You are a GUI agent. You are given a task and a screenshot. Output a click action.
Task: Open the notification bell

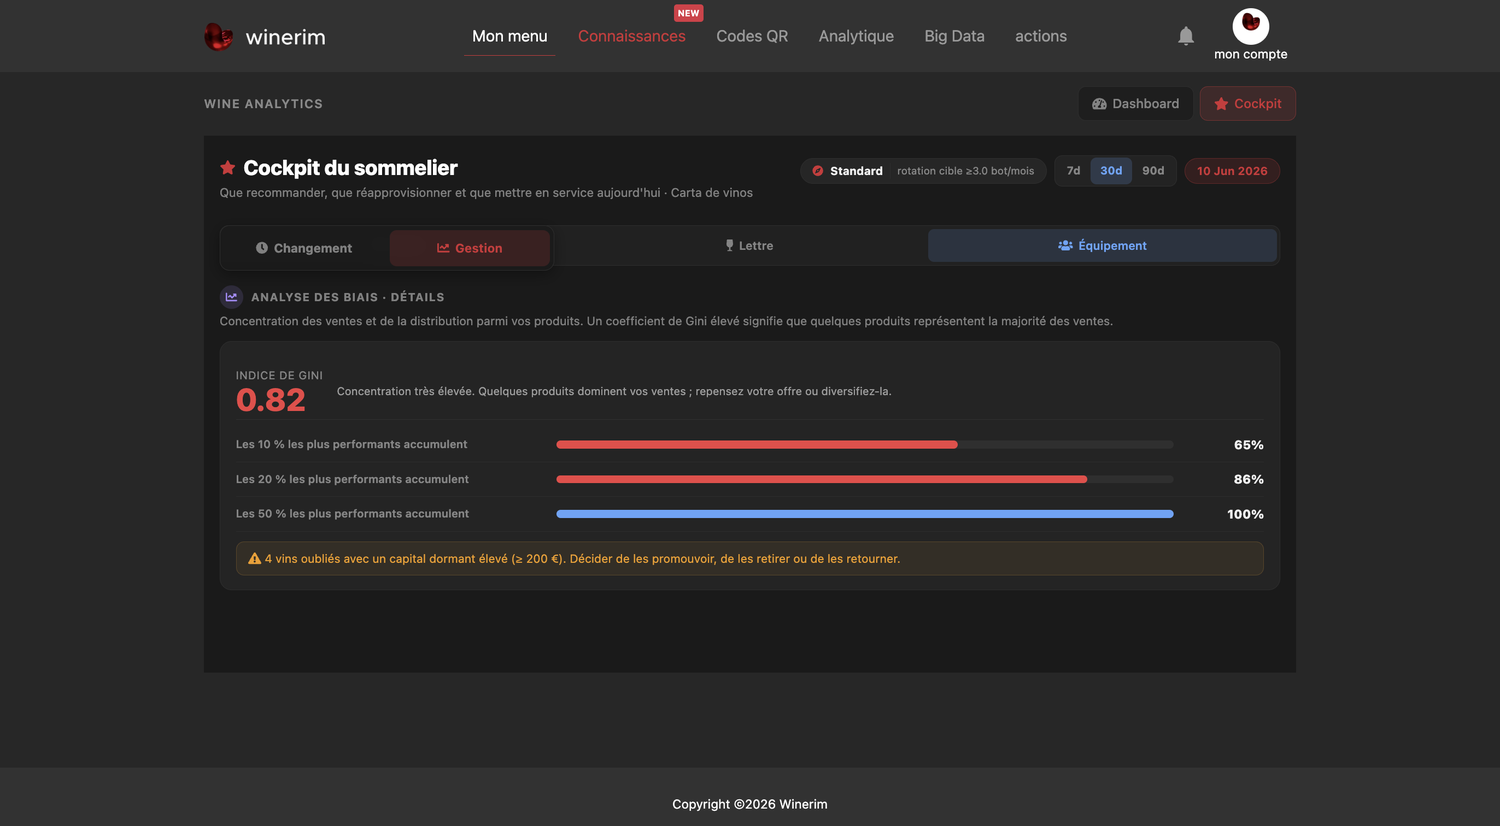pyautogui.click(x=1186, y=36)
